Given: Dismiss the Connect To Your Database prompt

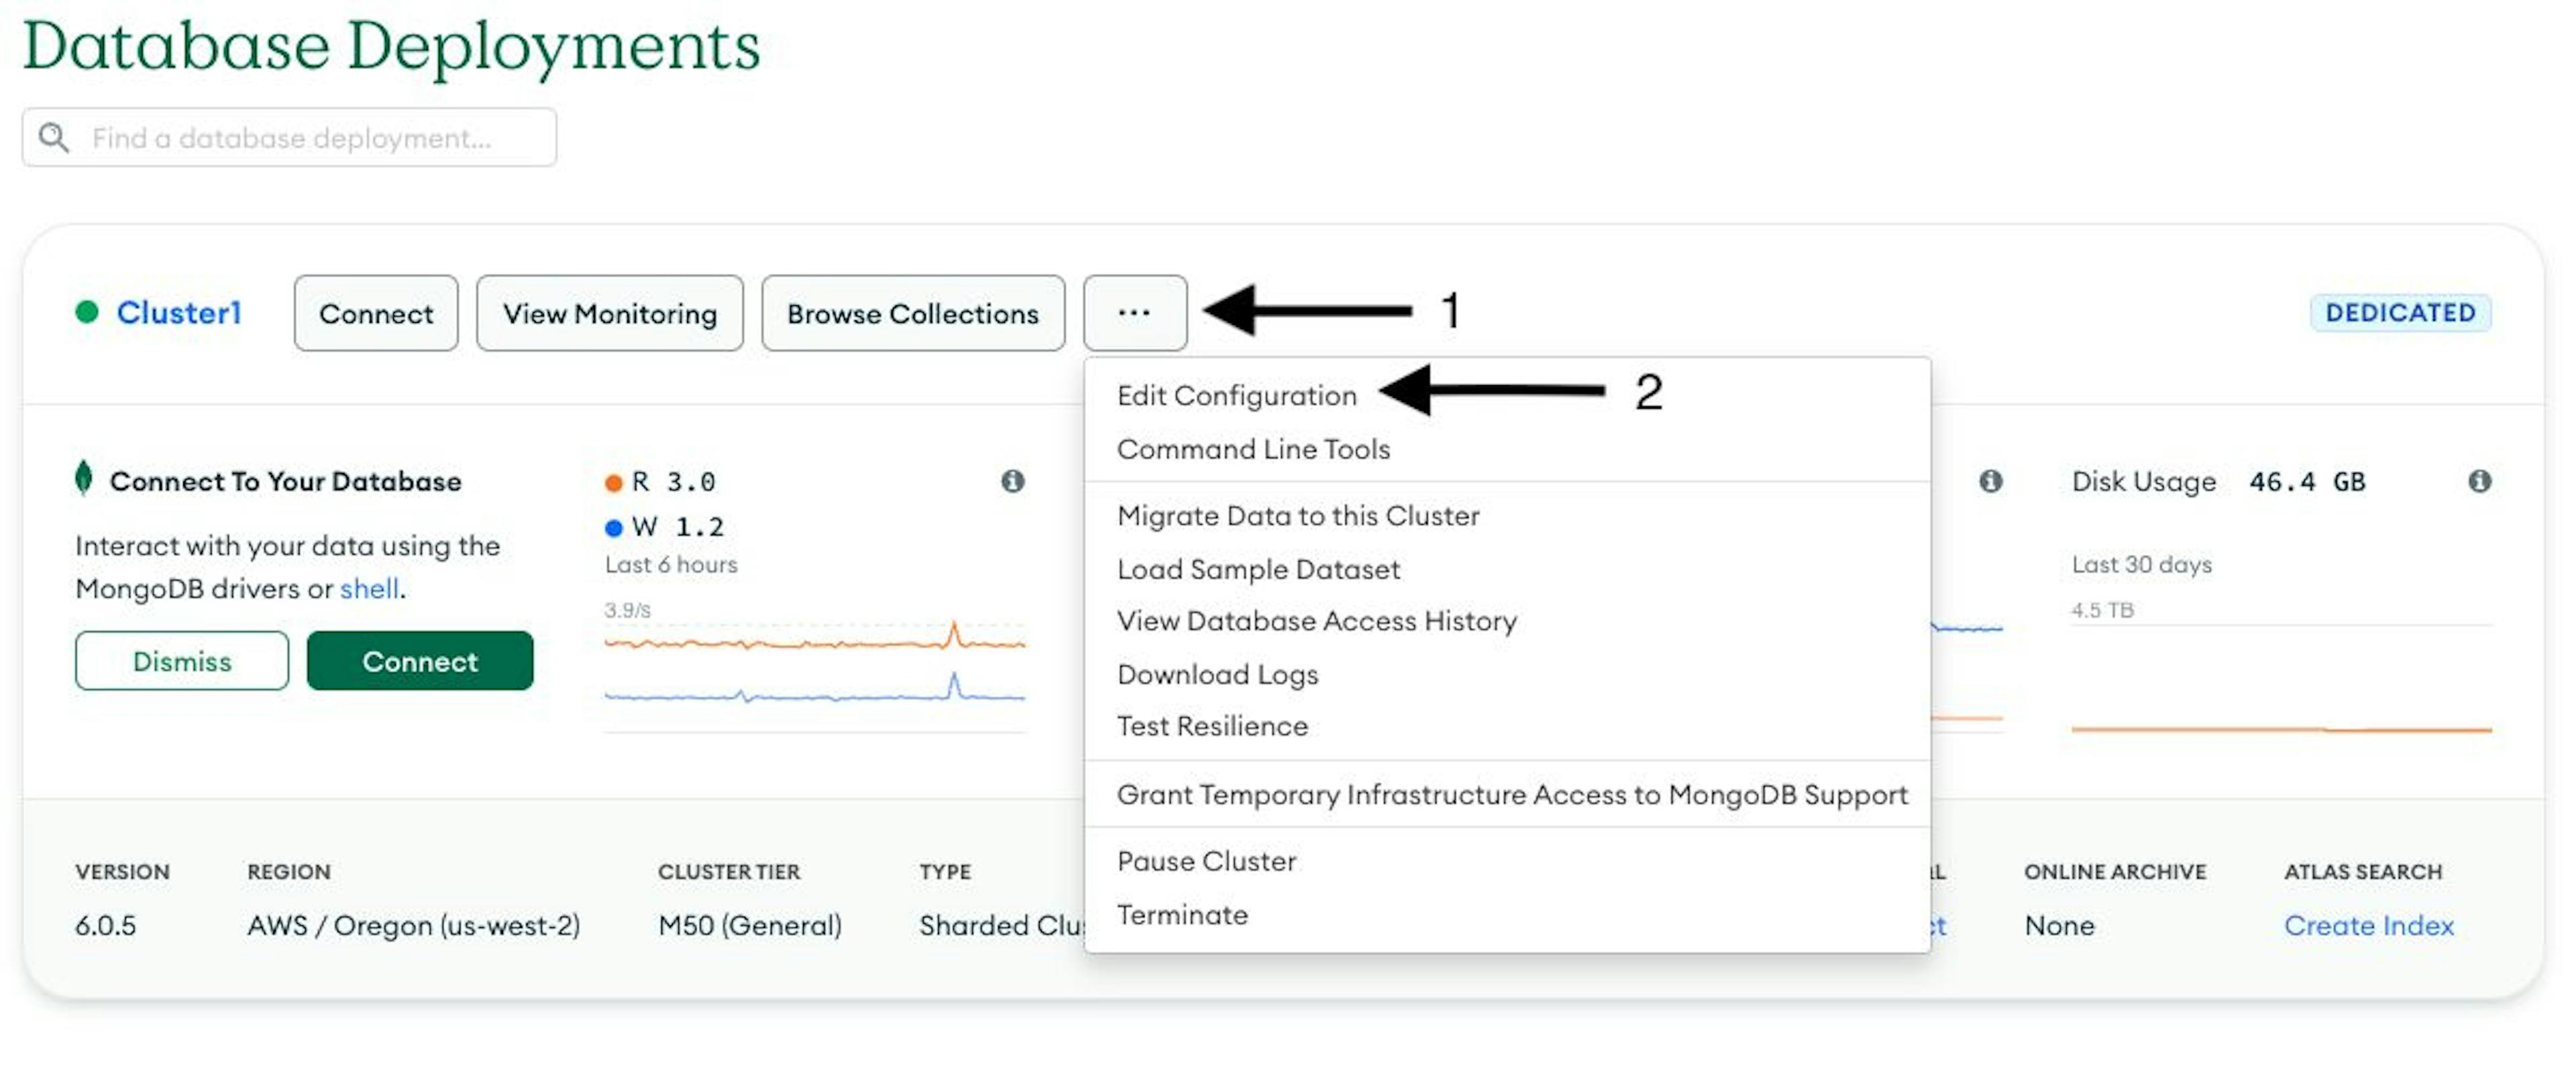Looking at the screenshot, I should (x=182, y=661).
